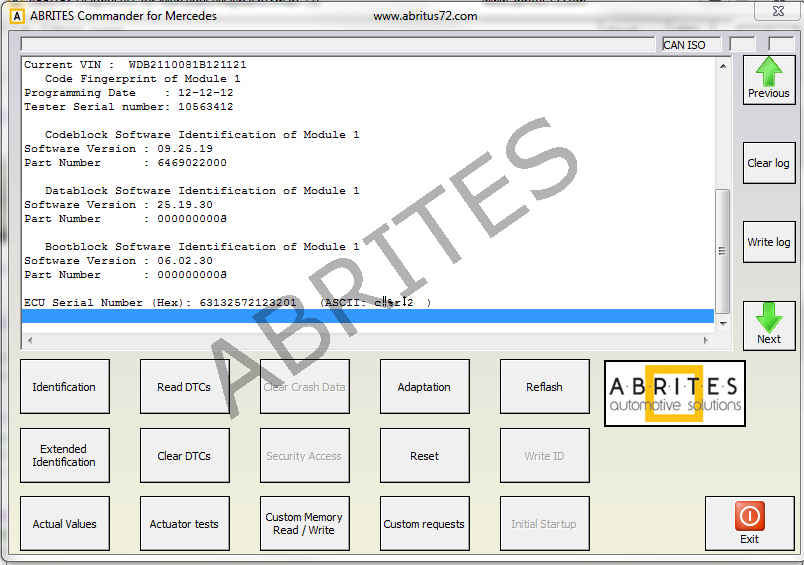
Task: Click Code Fingerprint of Module 1 line
Action: [x=143, y=79]
